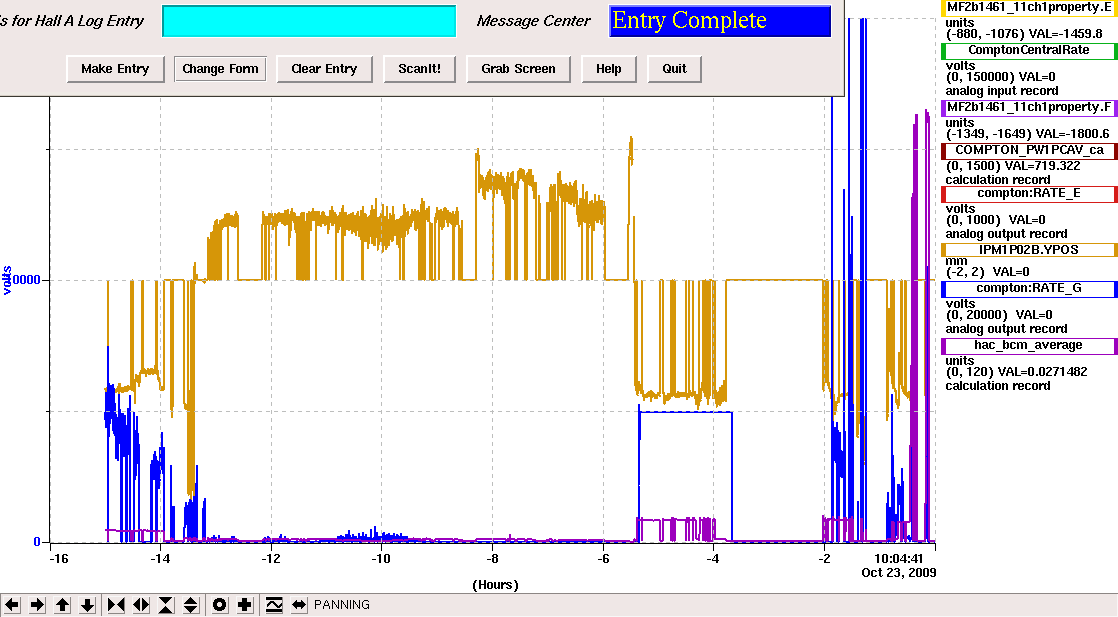Click the -4 tick label on the time axis

(x=713, y=559)
